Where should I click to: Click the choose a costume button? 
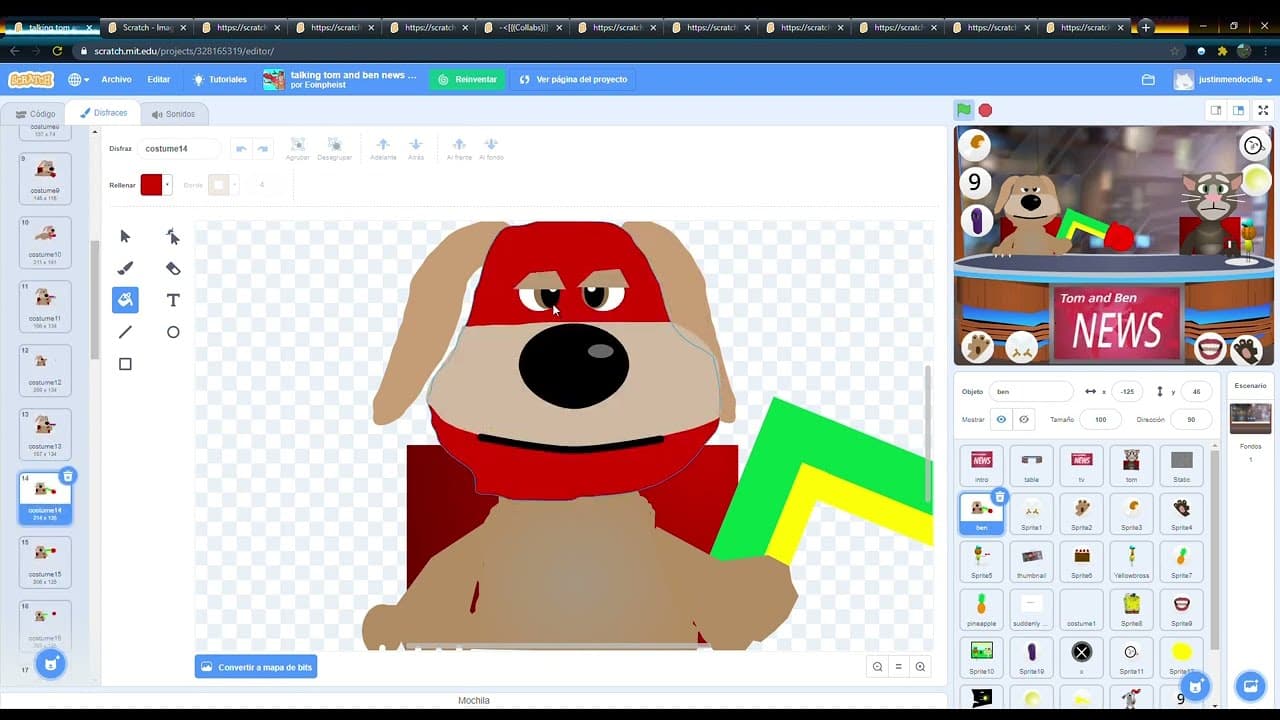pyautogui.click(x=51, y=664)
